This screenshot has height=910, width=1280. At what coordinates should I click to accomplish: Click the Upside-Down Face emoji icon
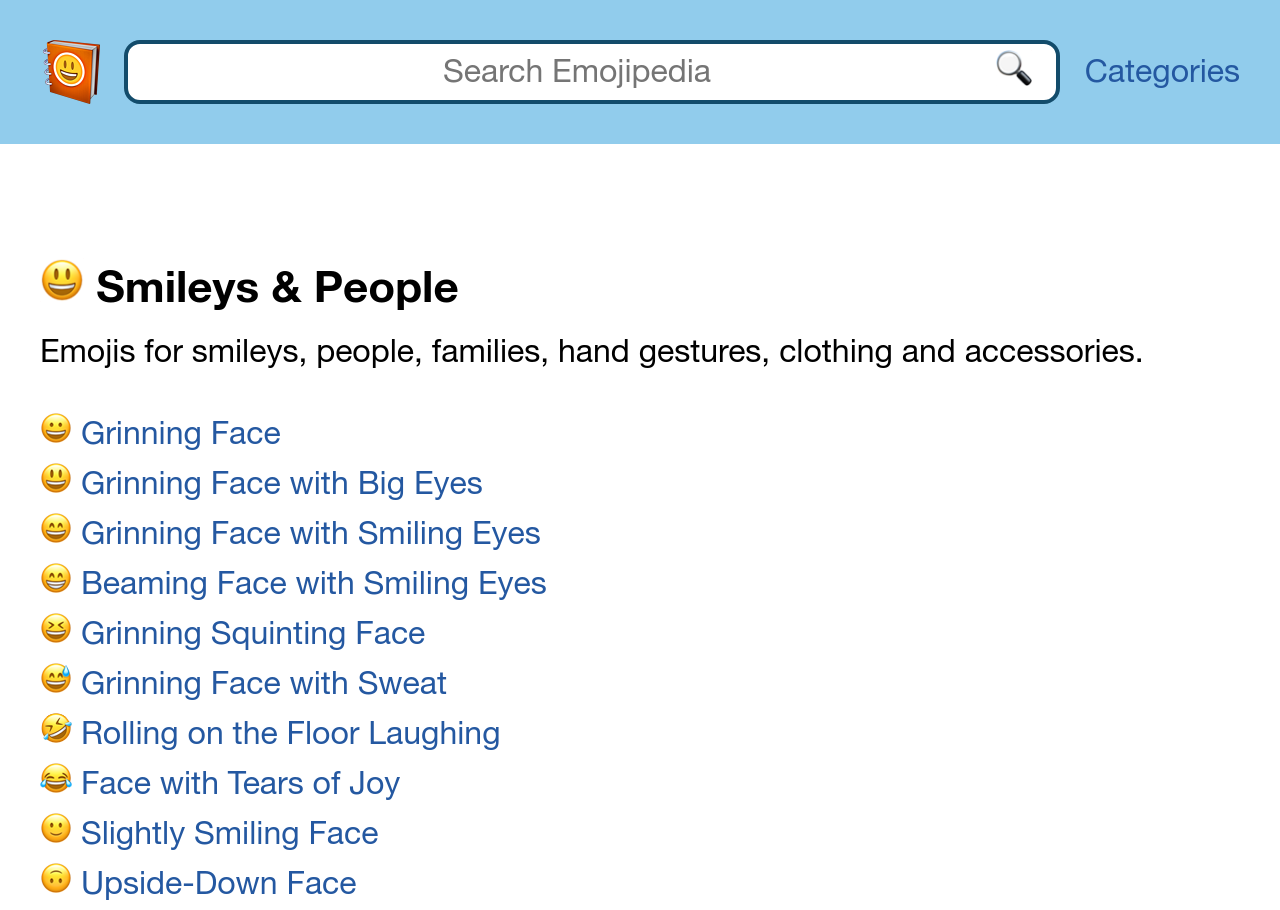(x=56, y=879)
